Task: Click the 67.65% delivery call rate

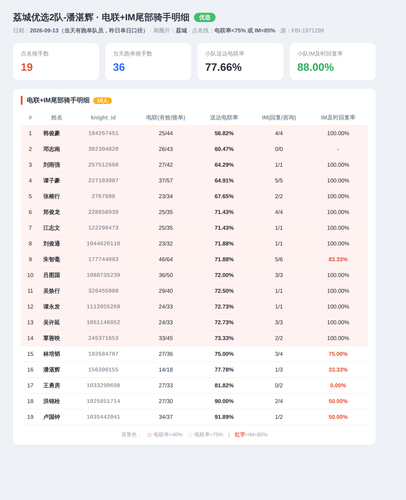Action: [224, 196]
